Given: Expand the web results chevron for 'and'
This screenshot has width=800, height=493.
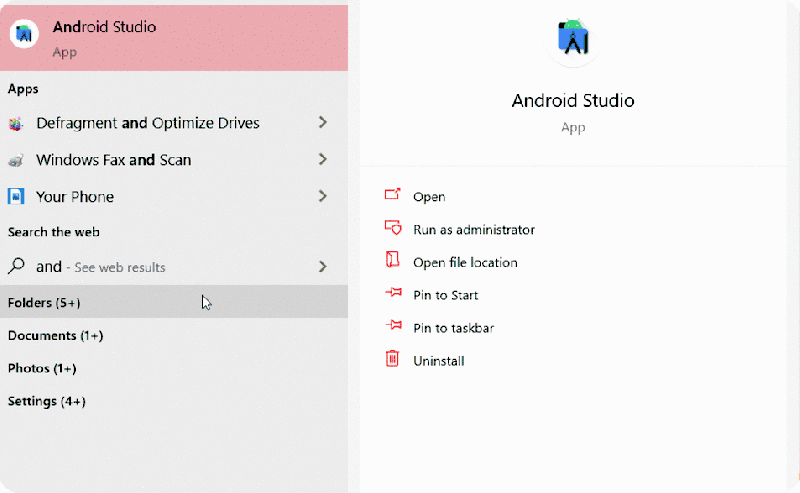Looking at the screenshot, I should pos(322,266).
